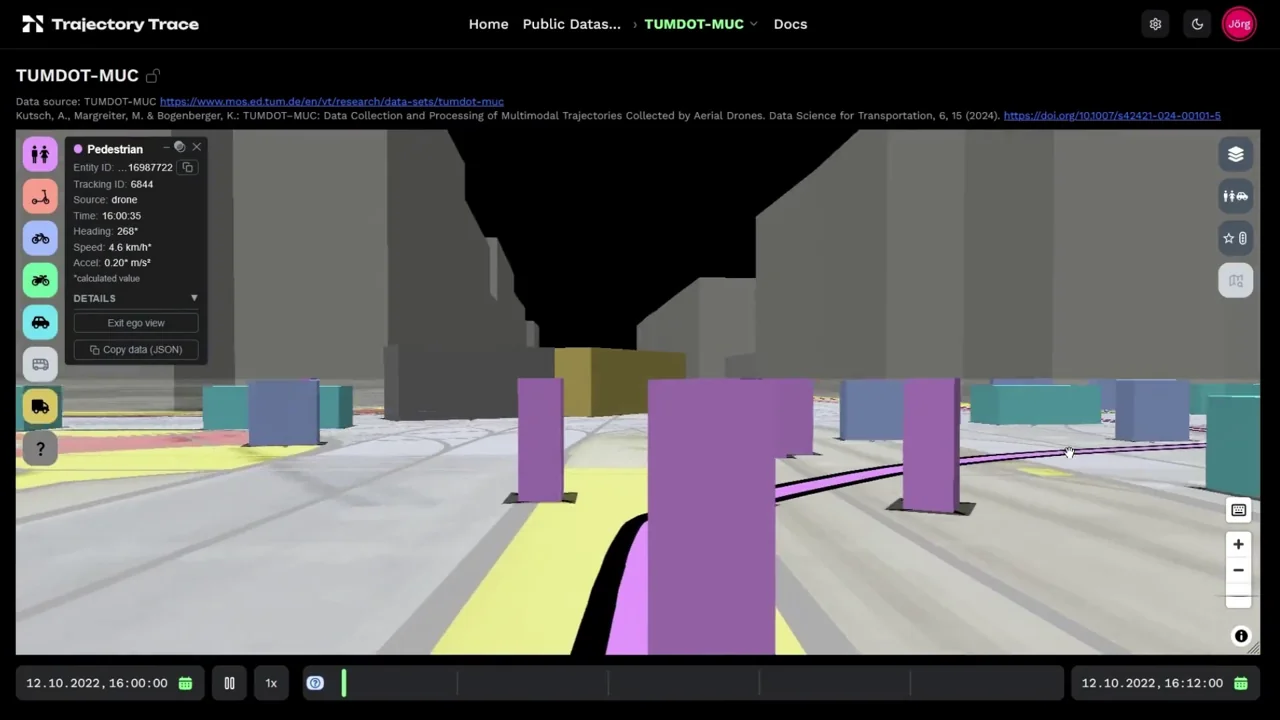The width and height of the screenshot is (1280, 720).
Task: Click the timeline help question icon
Action: click(315, 683)
